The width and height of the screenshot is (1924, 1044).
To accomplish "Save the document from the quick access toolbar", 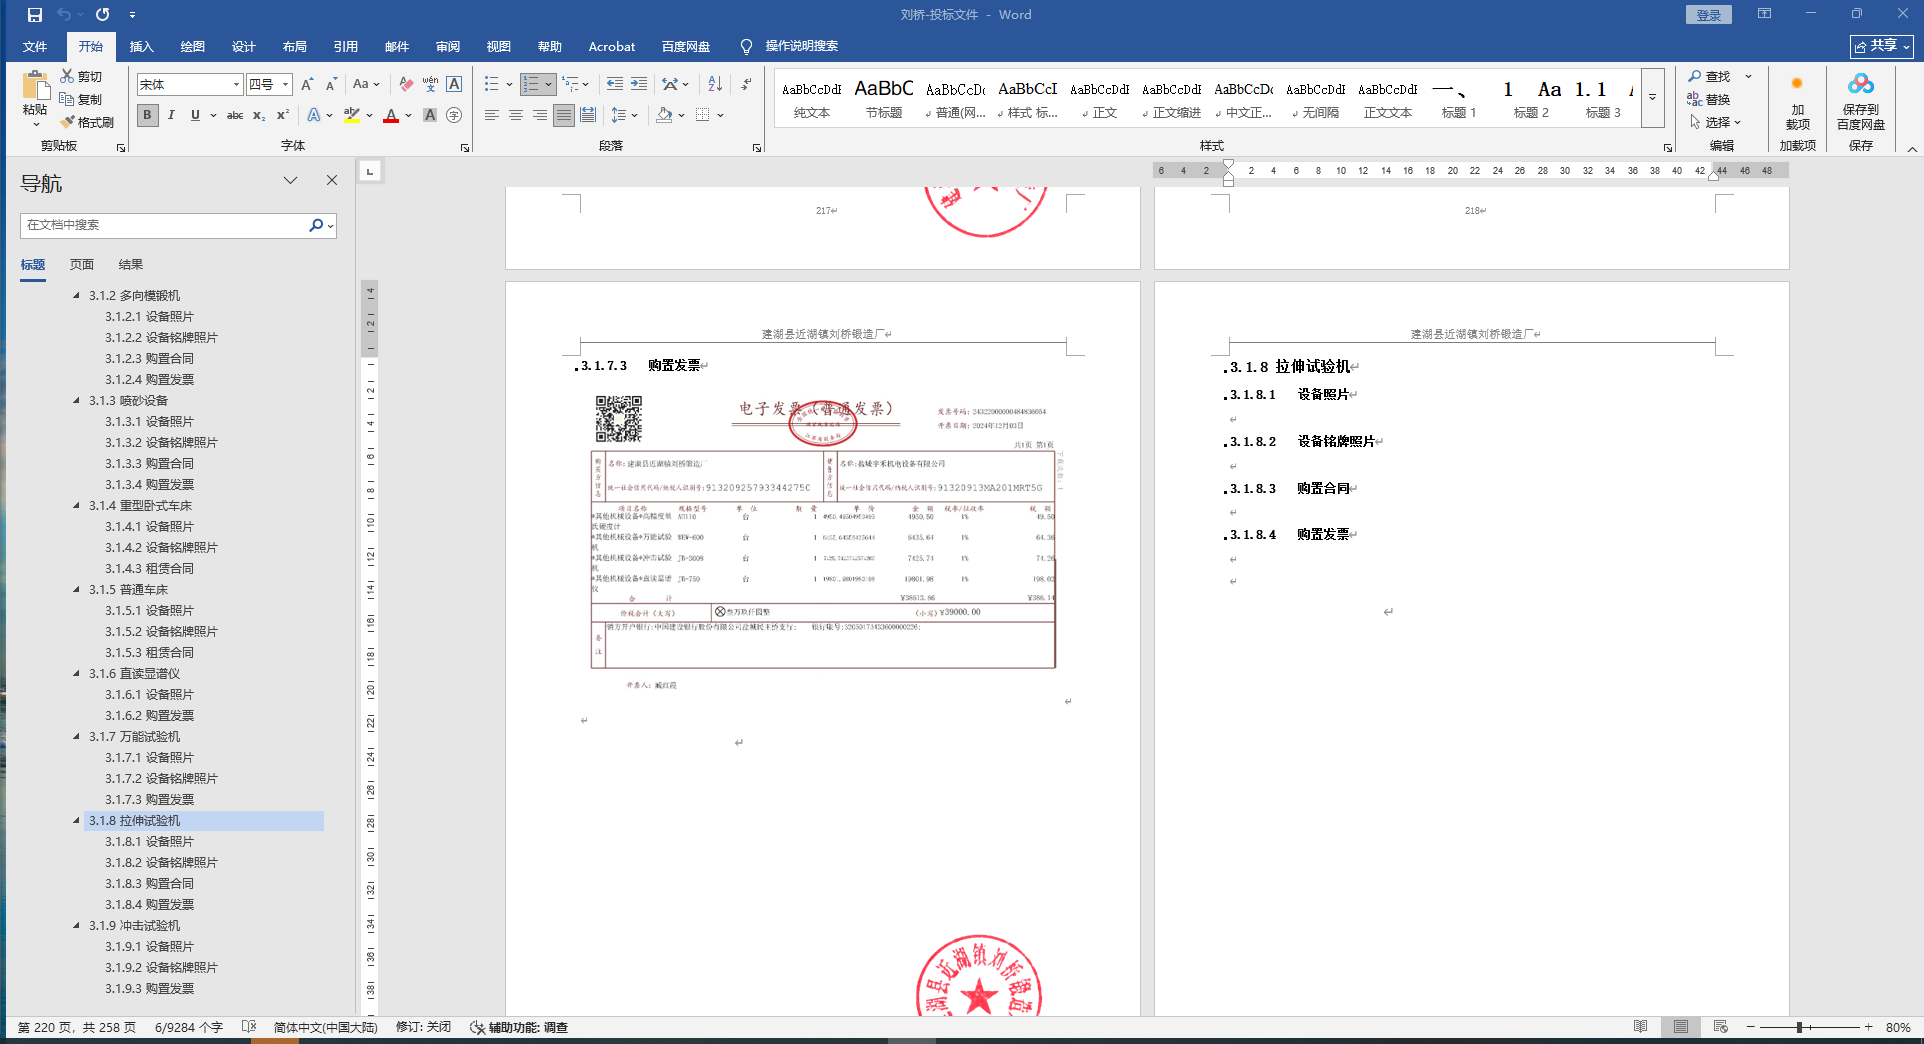I will coord(35,15).
